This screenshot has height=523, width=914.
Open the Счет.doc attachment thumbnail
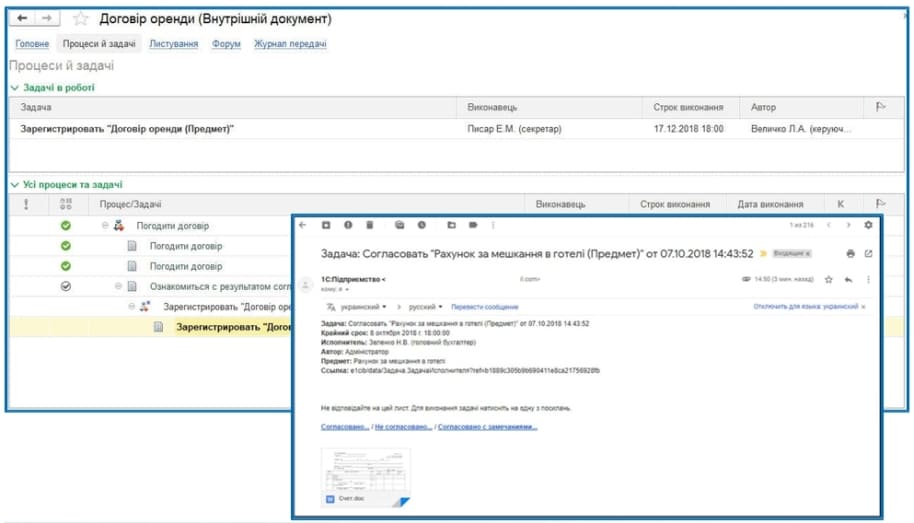365,475
